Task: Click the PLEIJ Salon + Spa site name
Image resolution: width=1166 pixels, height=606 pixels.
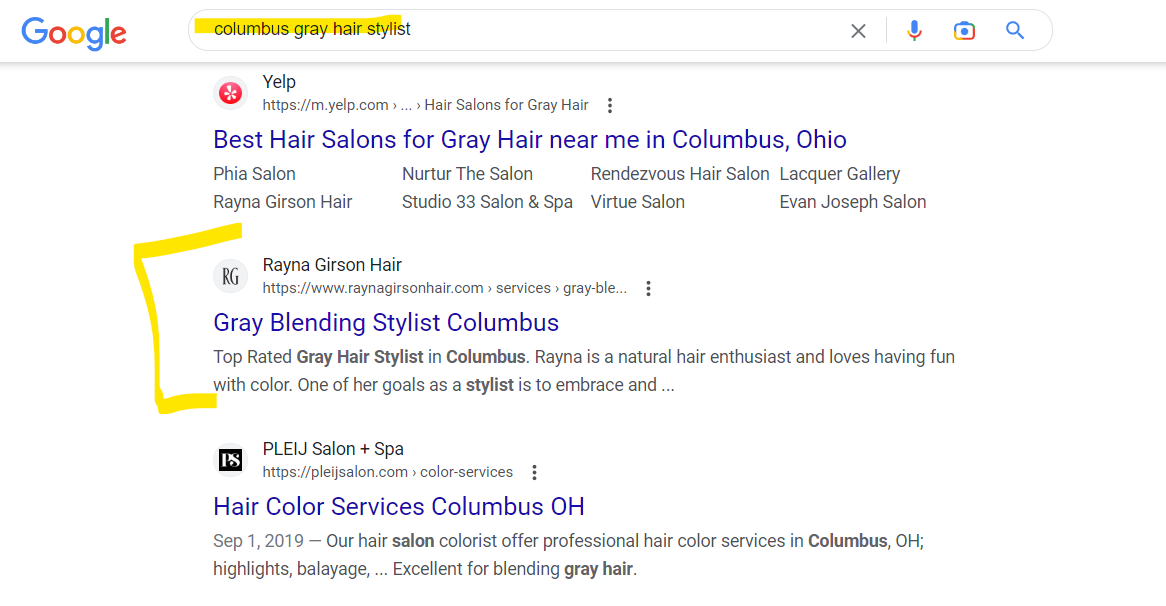Action: click(x=333, y=449)
